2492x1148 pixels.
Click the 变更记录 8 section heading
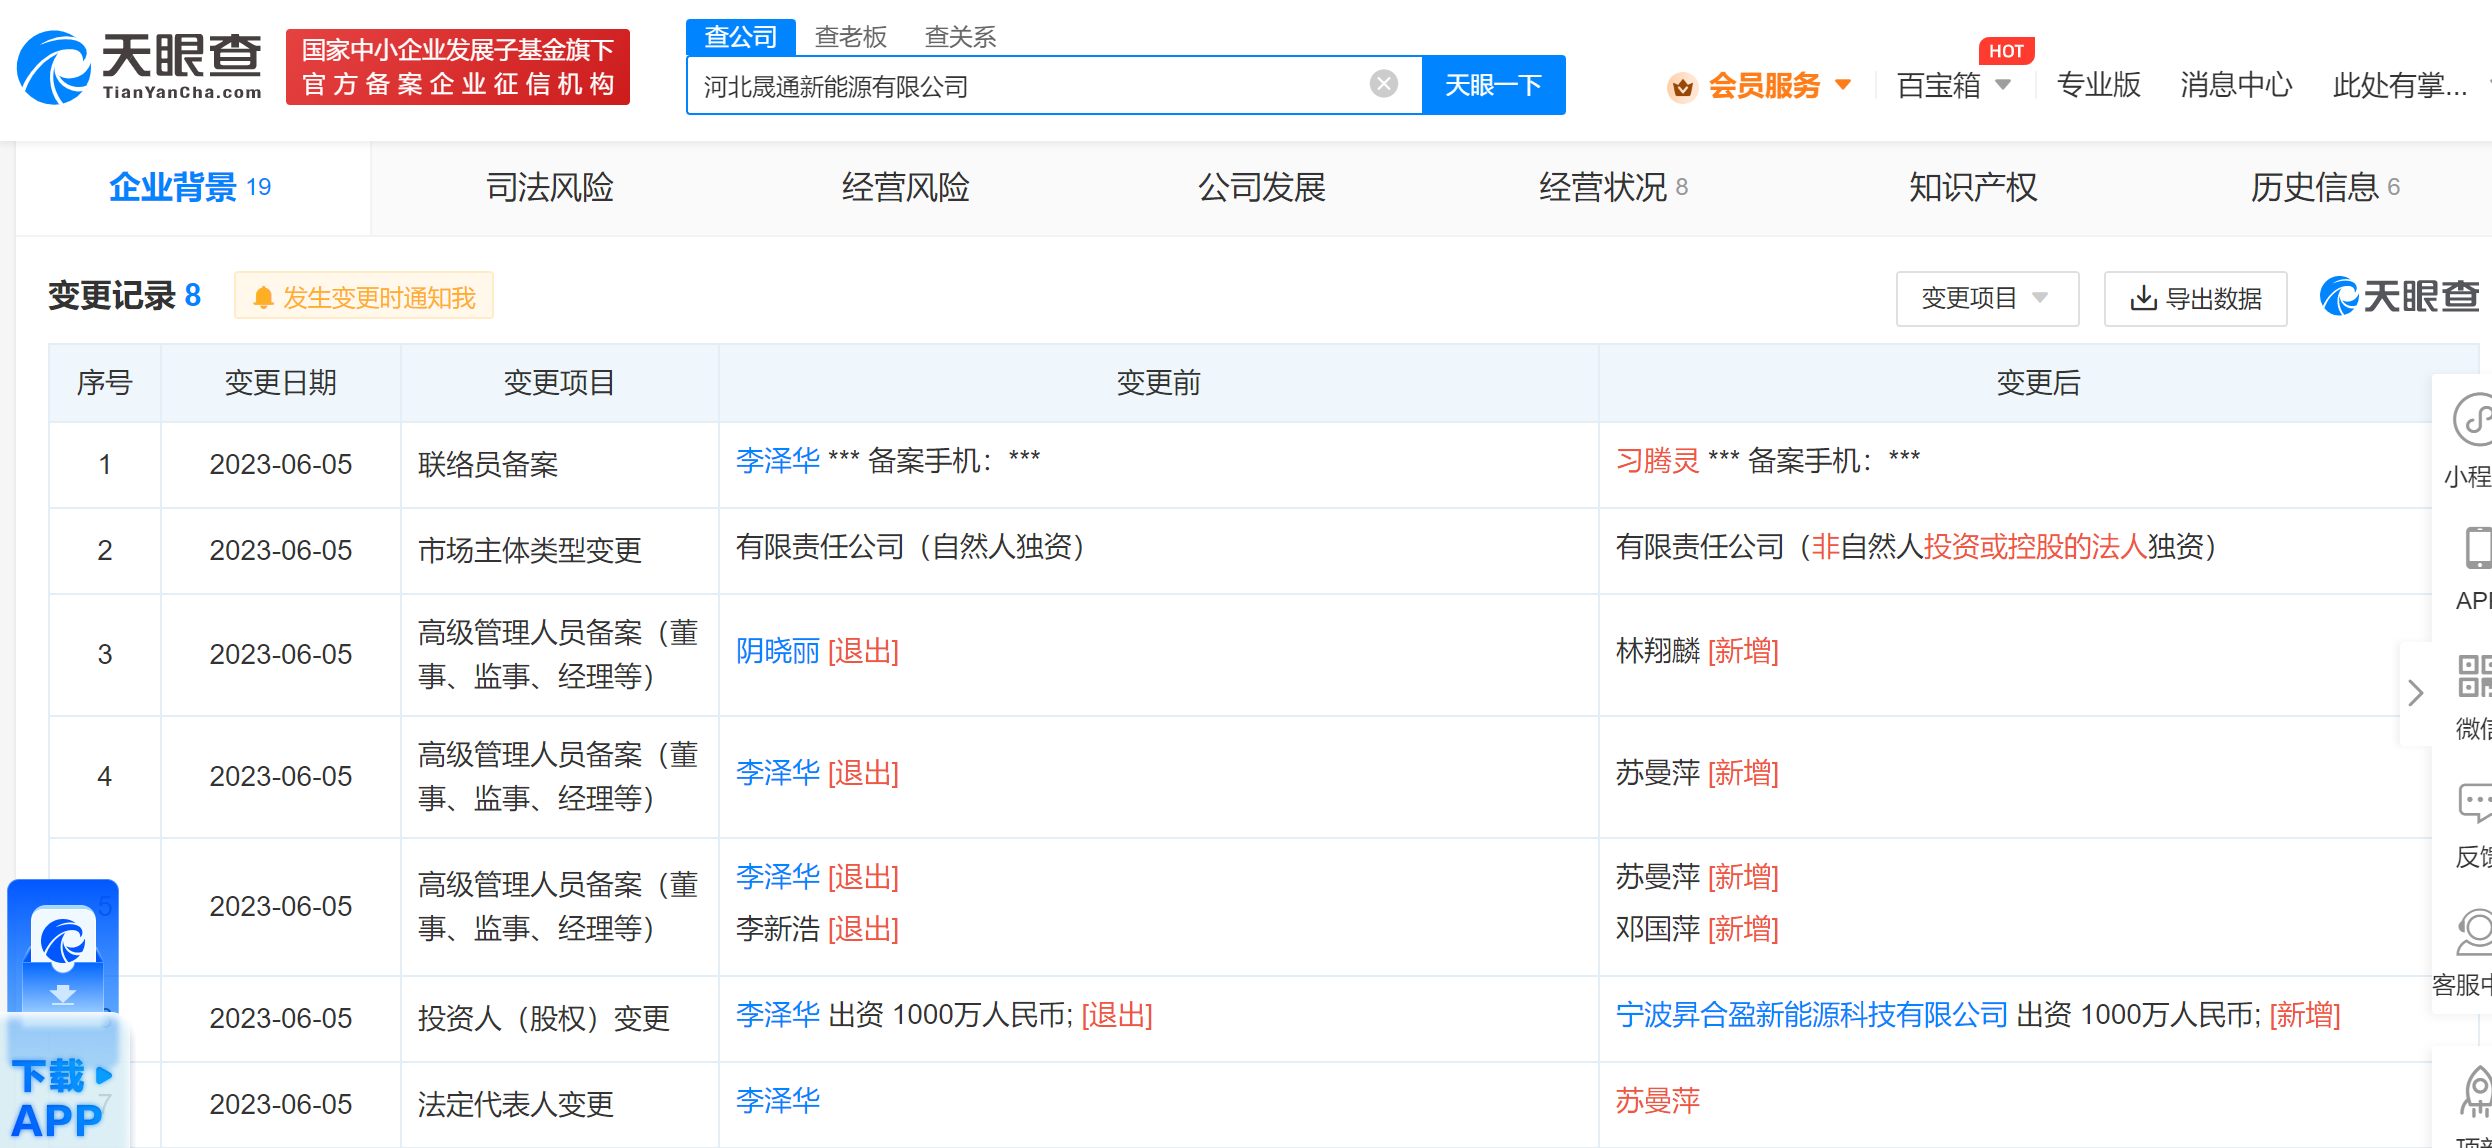click(125, 296)
